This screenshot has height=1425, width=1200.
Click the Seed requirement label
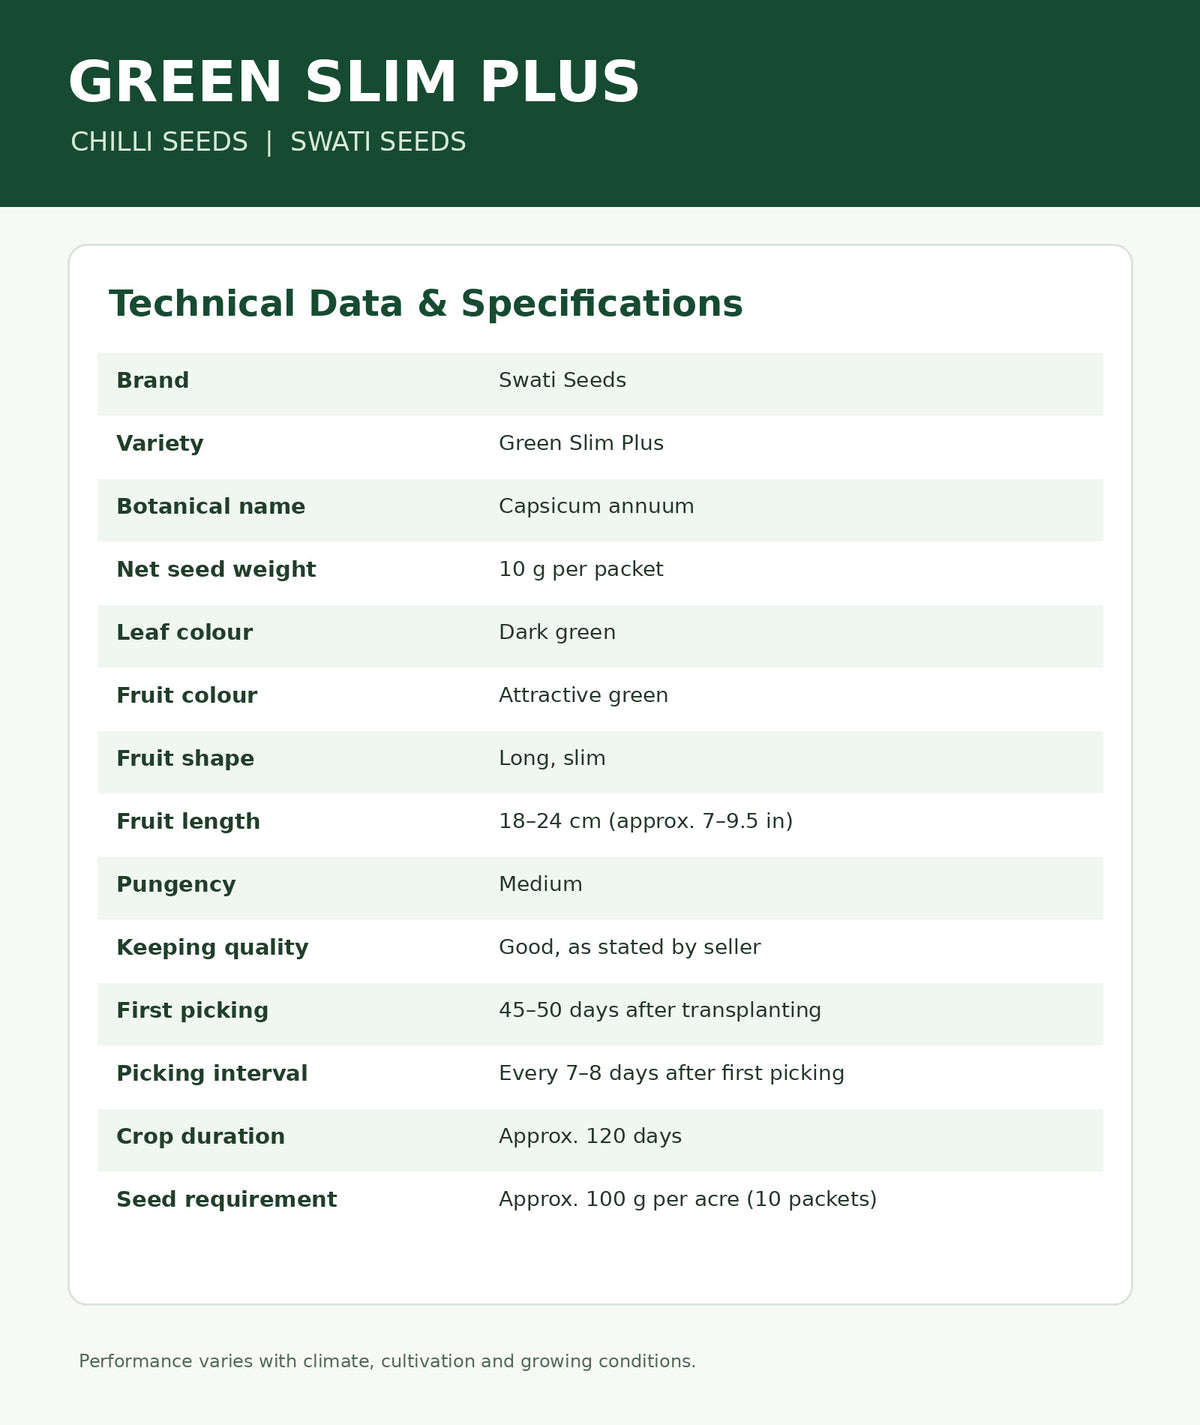[x=226, y=1200]
